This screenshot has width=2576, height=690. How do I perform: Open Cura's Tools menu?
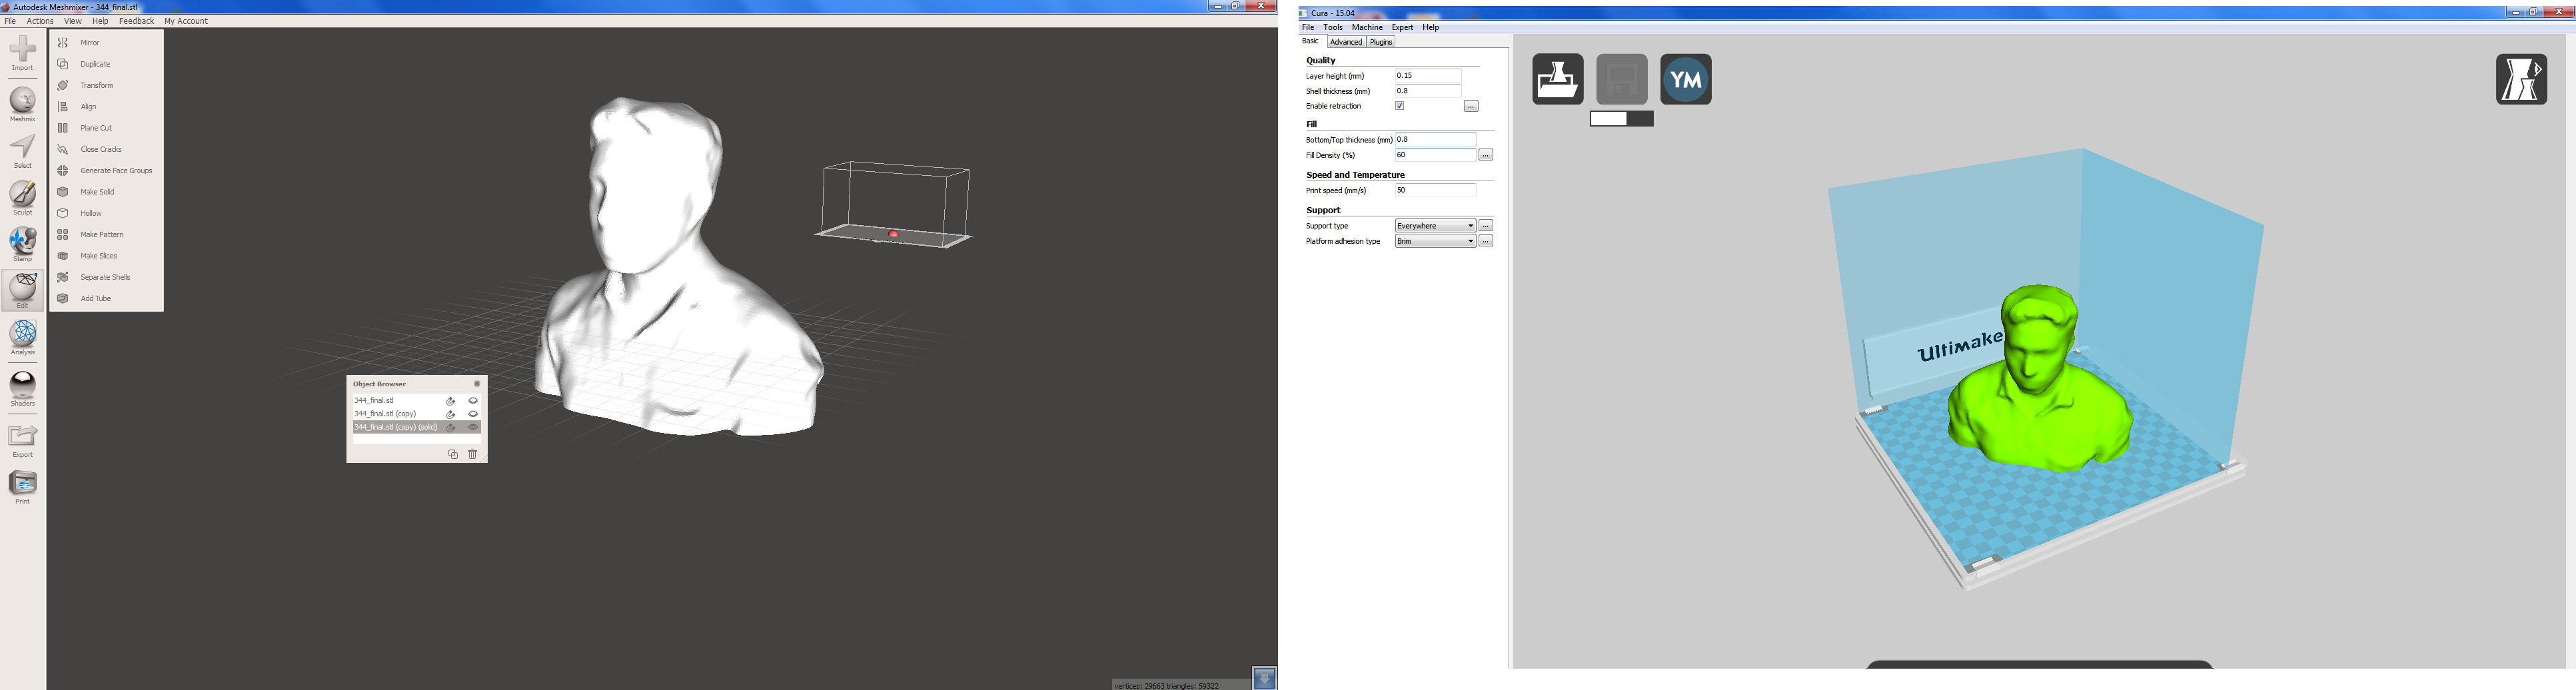pyautogui.click(x=1333, y=28)
